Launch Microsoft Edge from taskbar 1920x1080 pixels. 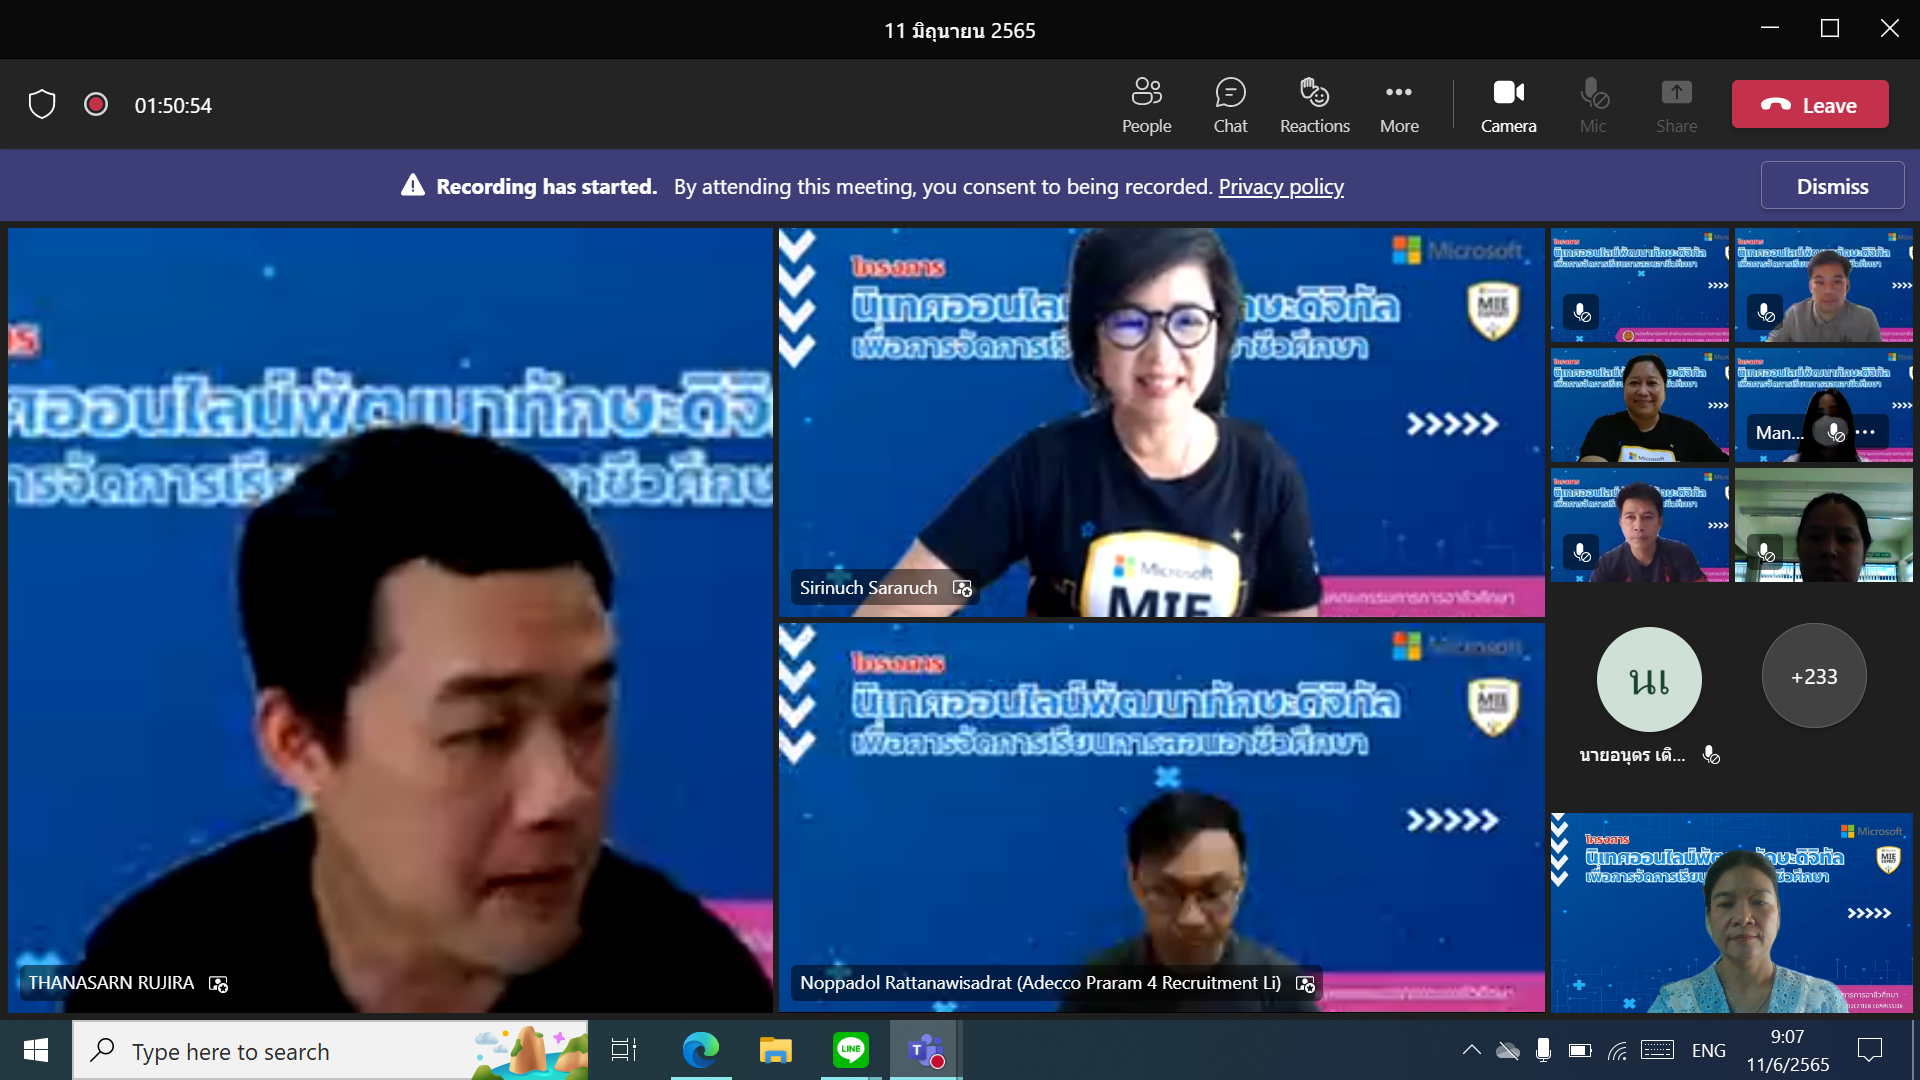click(x=700, y=1050)
